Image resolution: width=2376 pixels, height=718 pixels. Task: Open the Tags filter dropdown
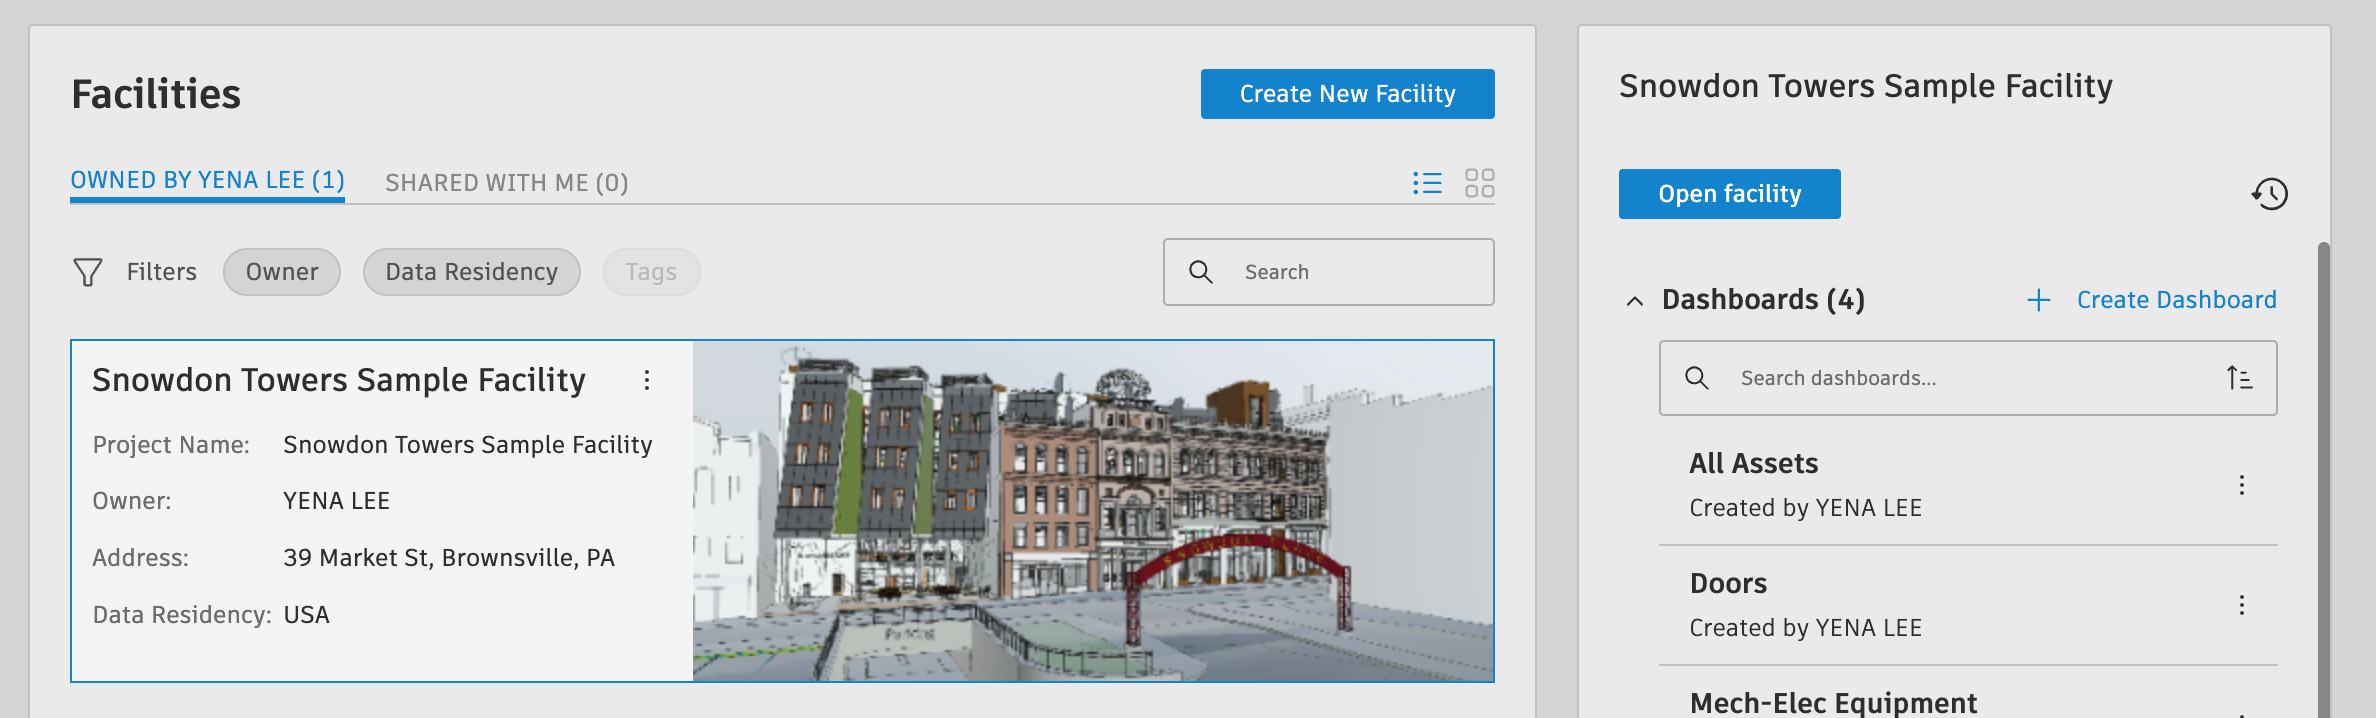coord(651,272)
